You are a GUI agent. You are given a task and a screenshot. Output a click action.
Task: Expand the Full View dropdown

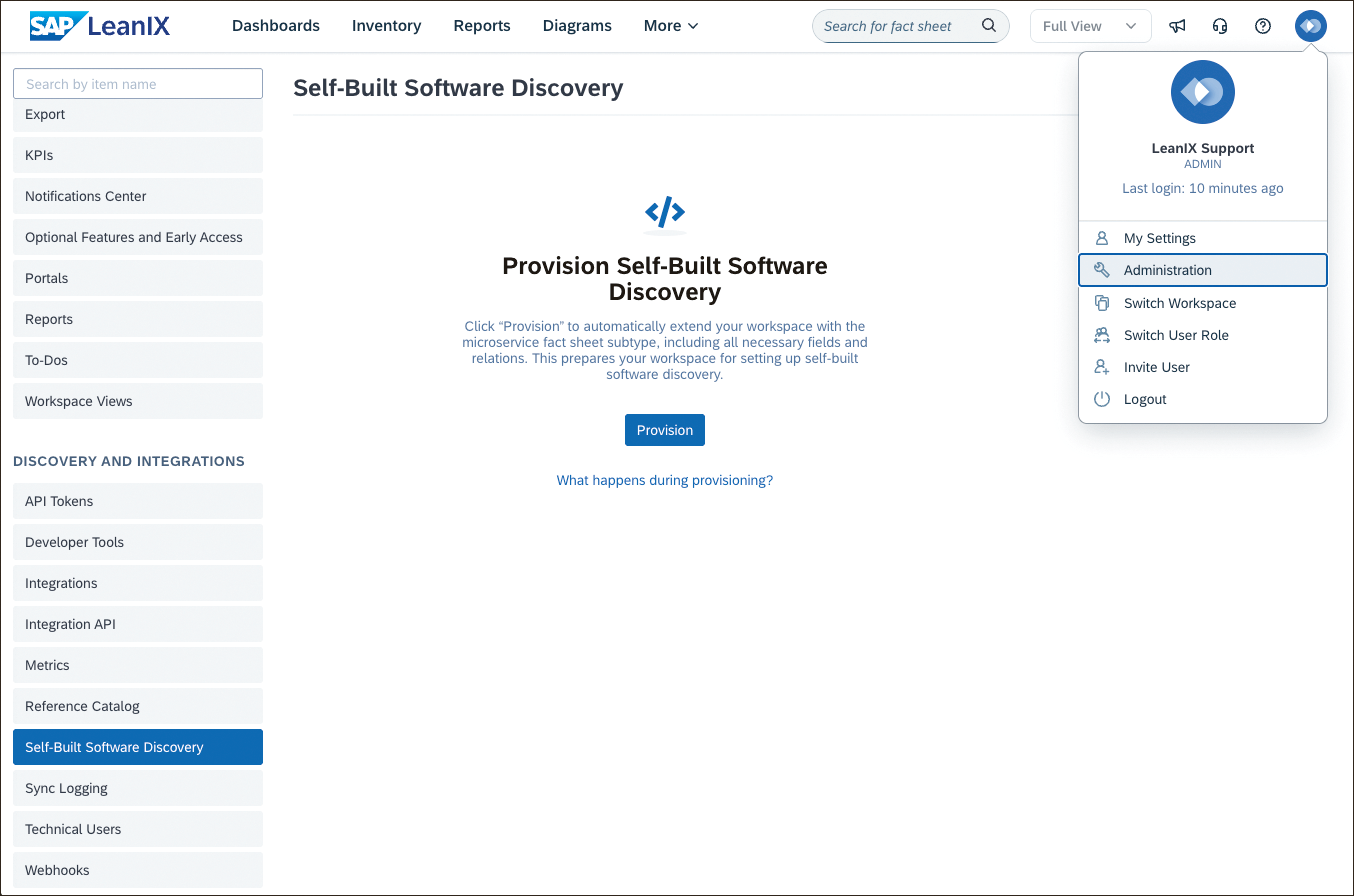(x=1090, y=26)
